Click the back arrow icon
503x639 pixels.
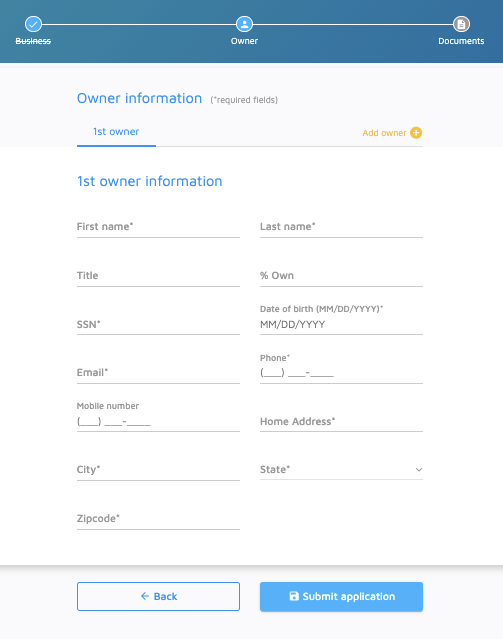(x=145, y=596)
